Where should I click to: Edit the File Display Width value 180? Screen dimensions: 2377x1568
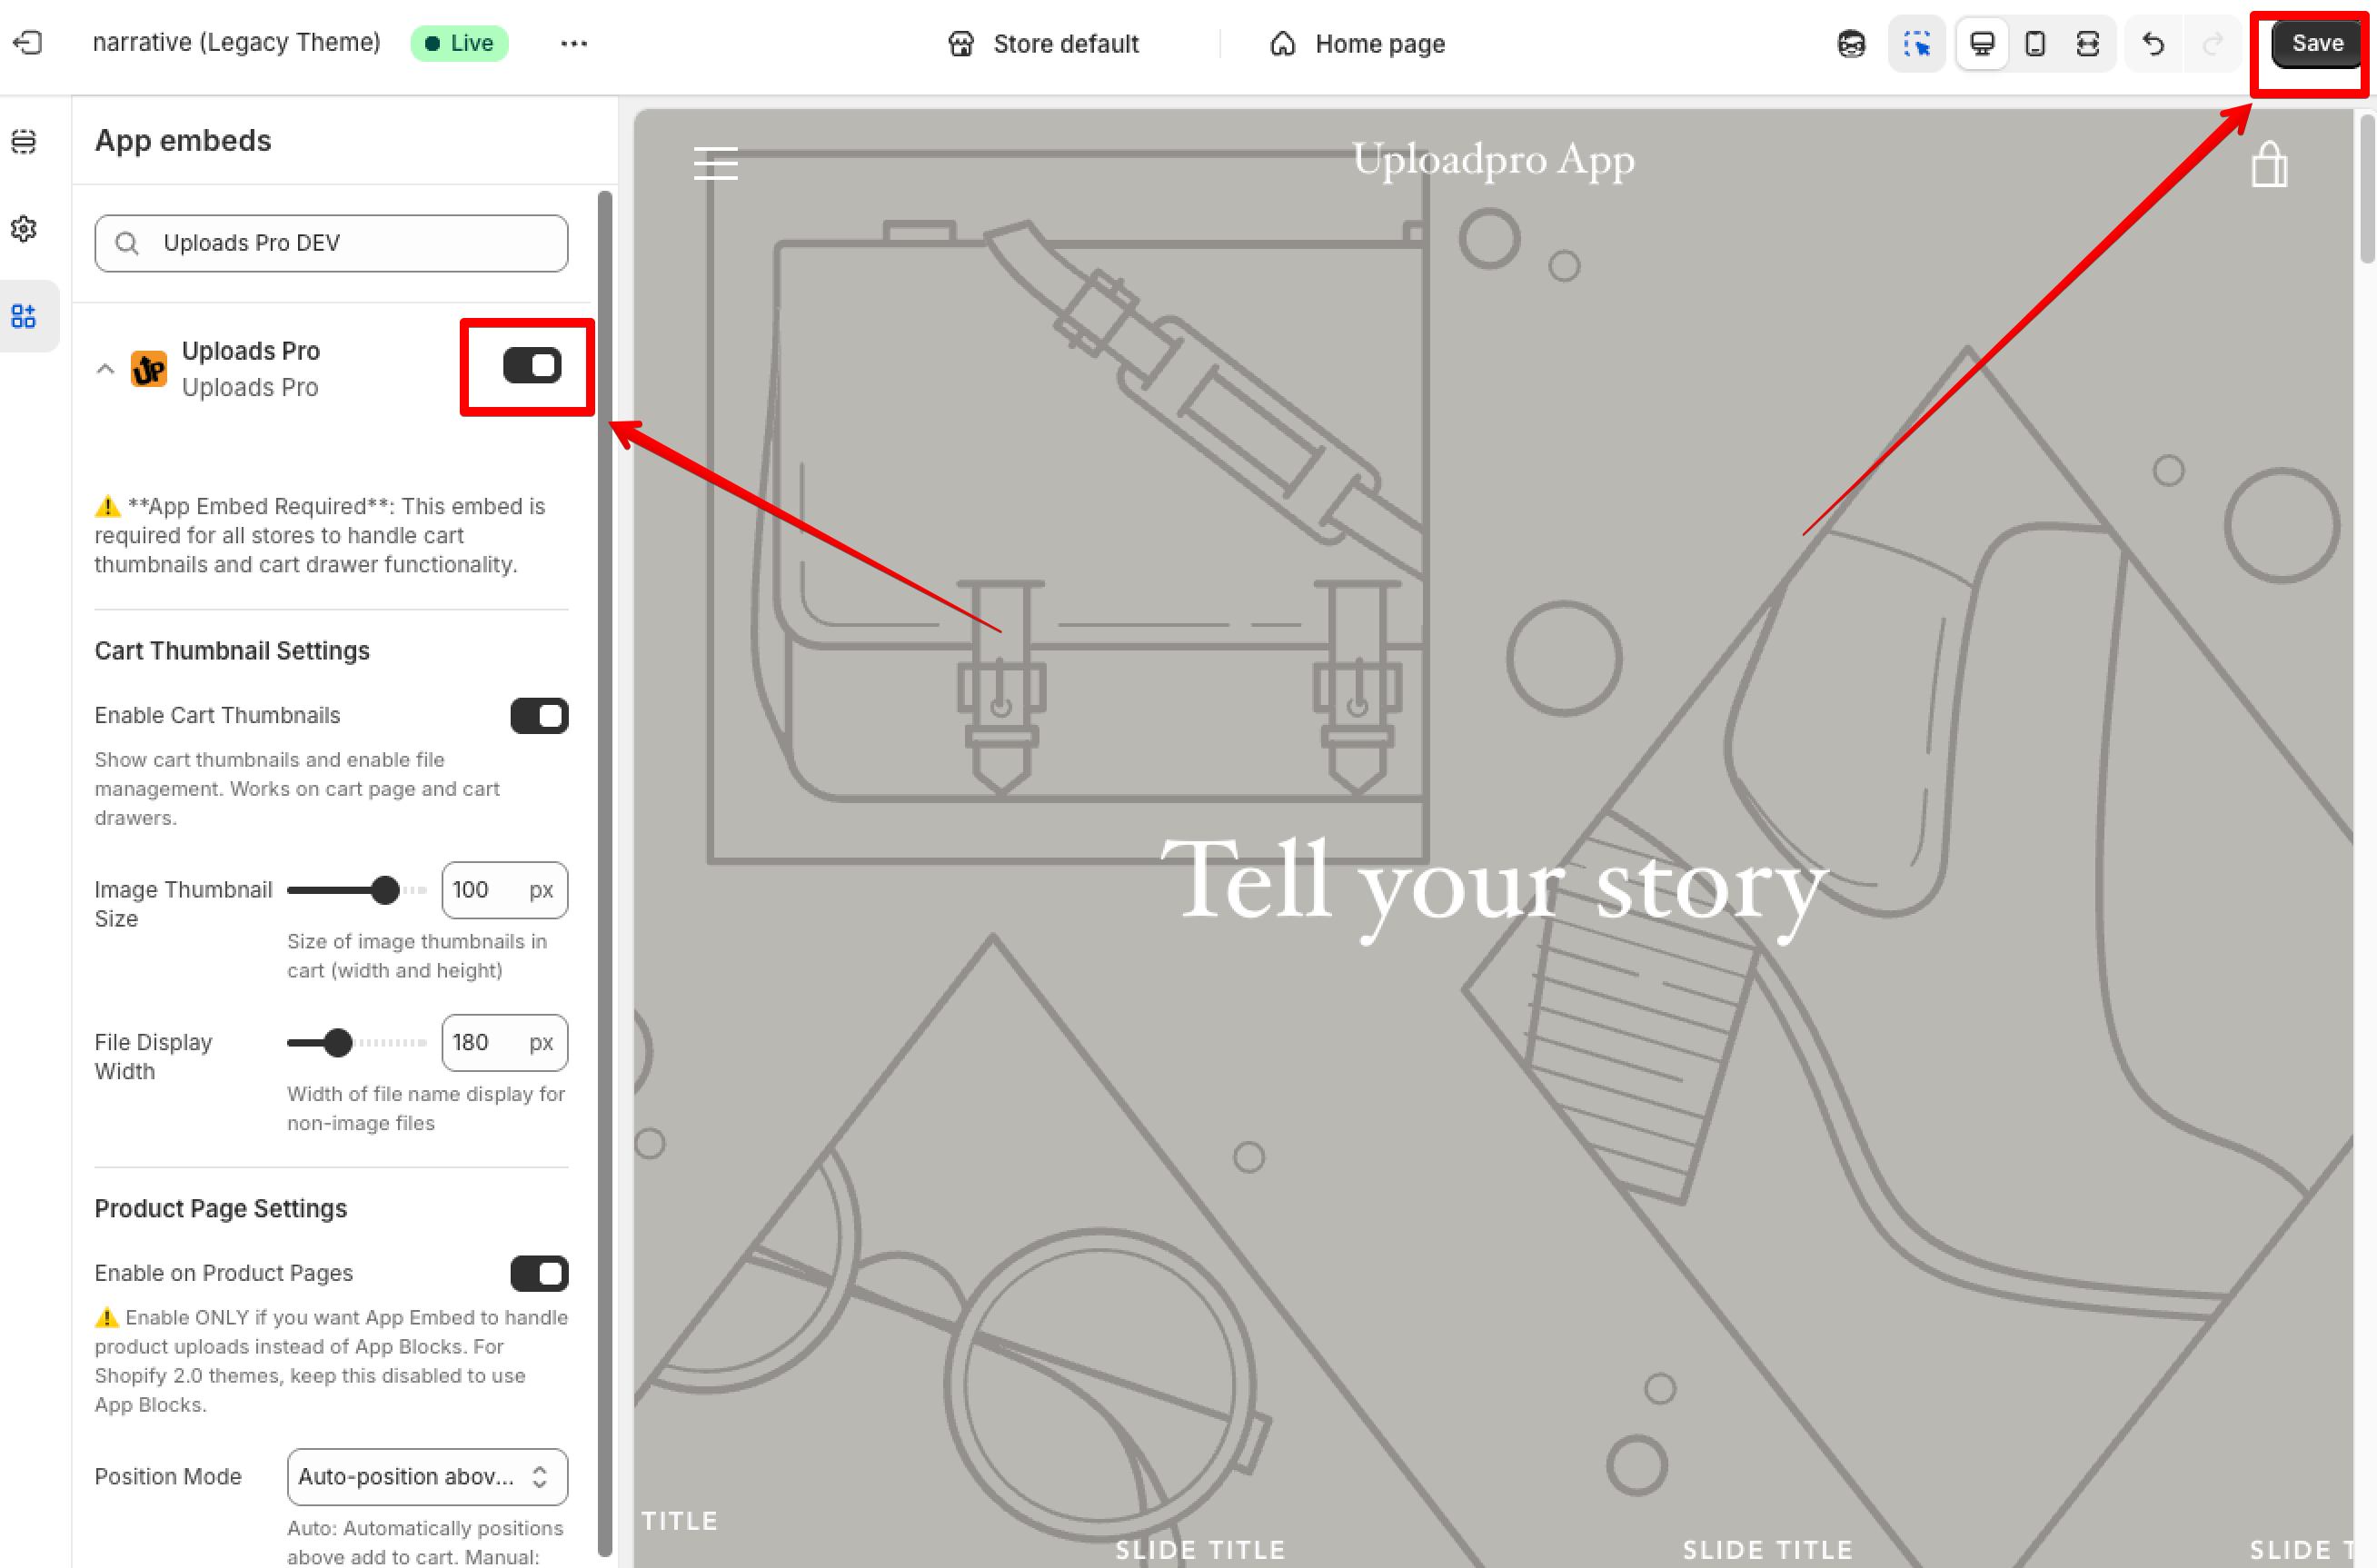coord(504,1043)
